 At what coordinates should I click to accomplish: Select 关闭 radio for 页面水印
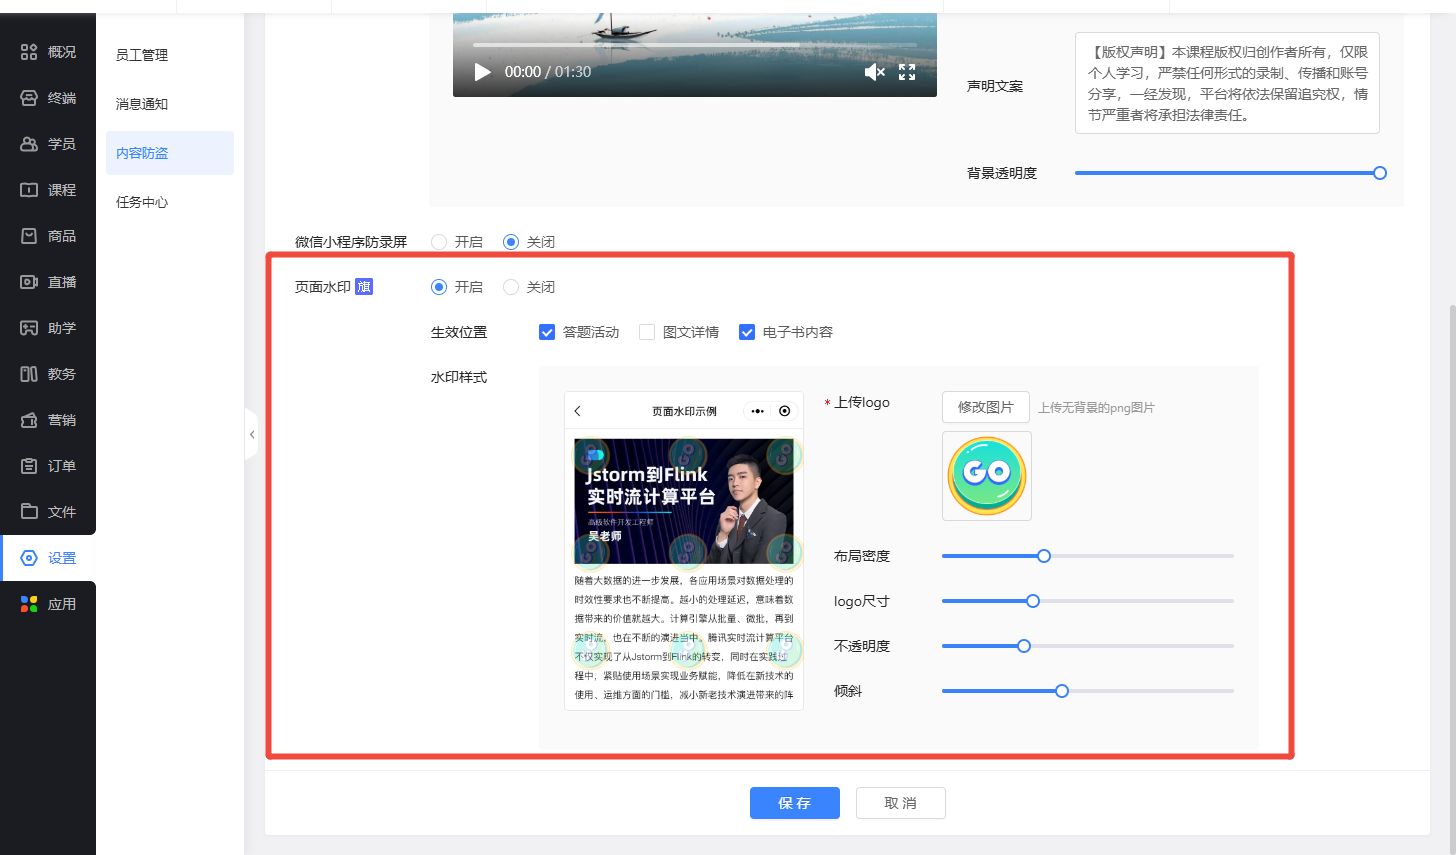[x=511, y=287]
